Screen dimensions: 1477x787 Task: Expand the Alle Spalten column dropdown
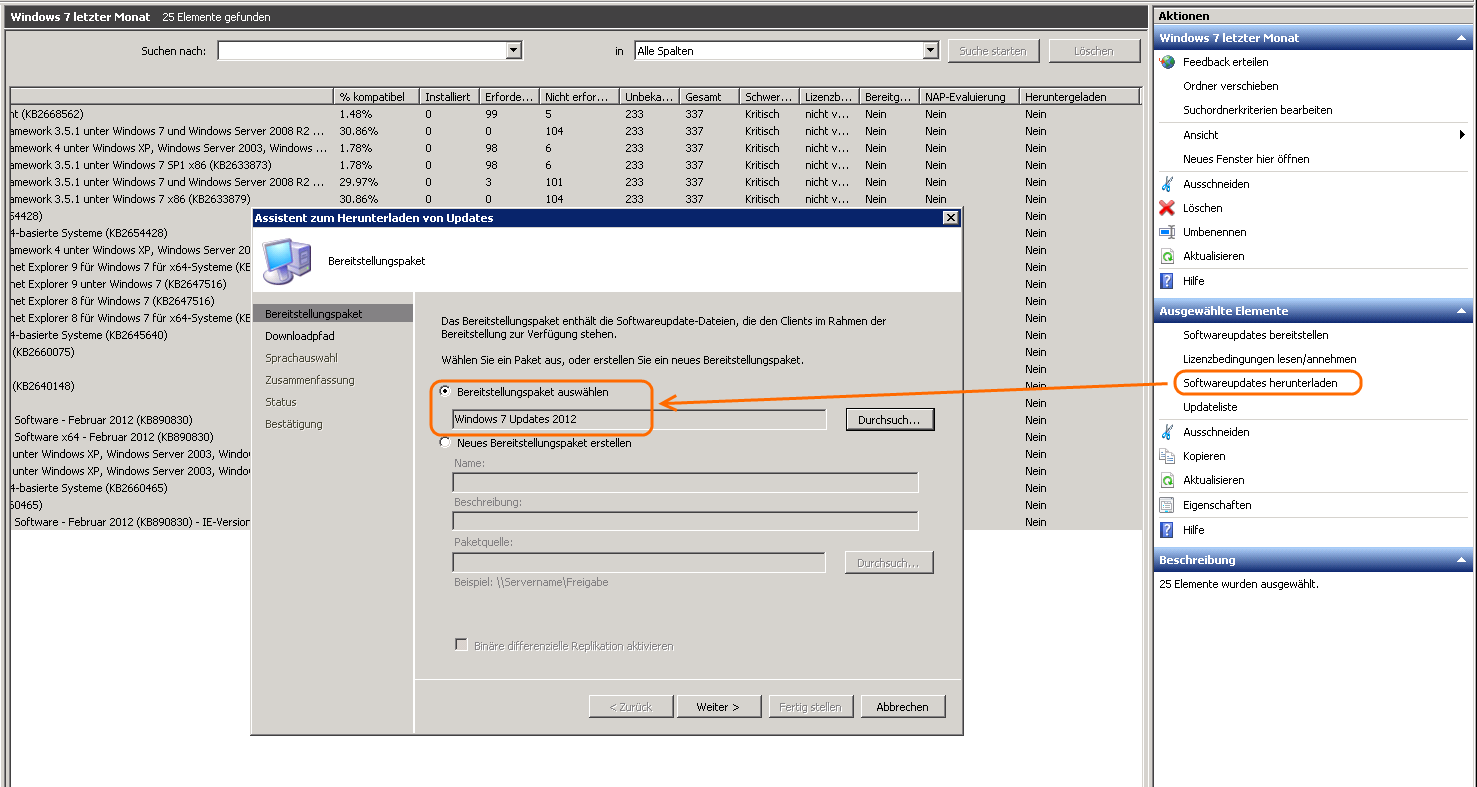click(x=930, y=50)
